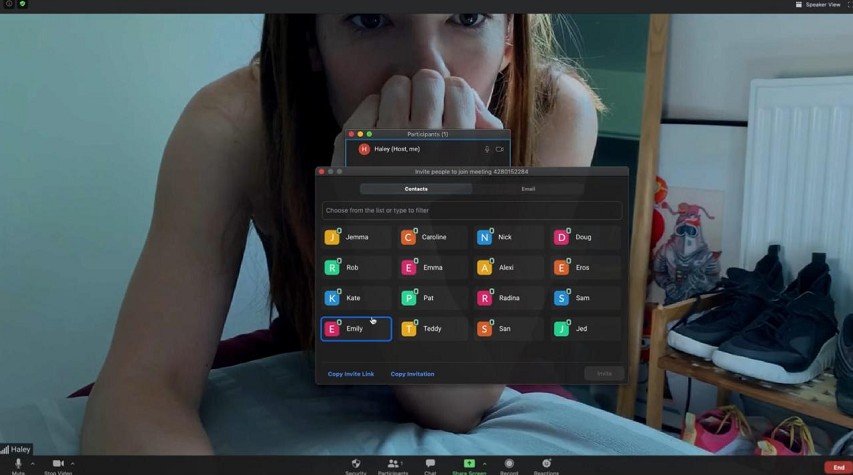Open the Participants icon in the toolbar

(392, 464)
